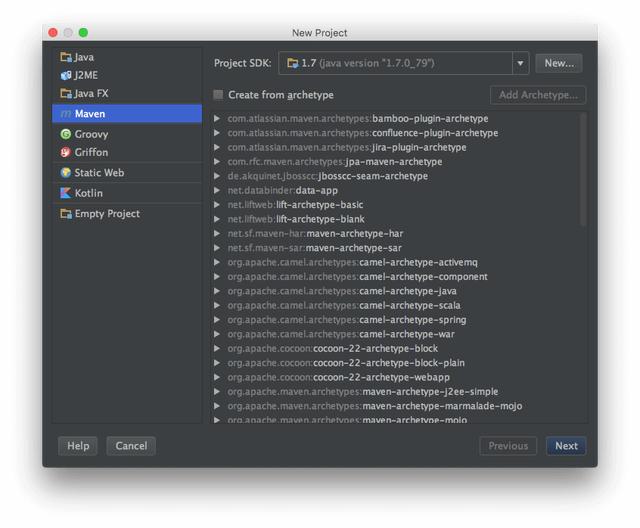Choose Groovy project type
This screenshot has width=640, height=528.
(x=127, y=134)
